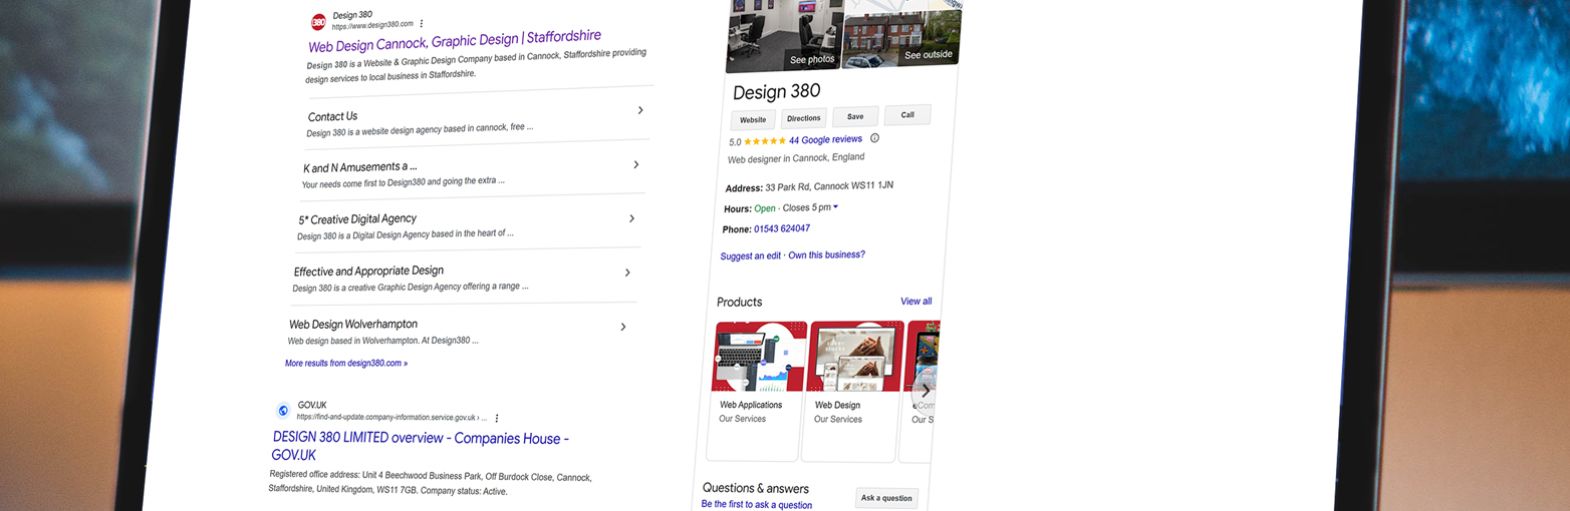Open 5* Creative Digital Agency sitelink
Viewport: 1570px width, 511px height.
[357, 219]
